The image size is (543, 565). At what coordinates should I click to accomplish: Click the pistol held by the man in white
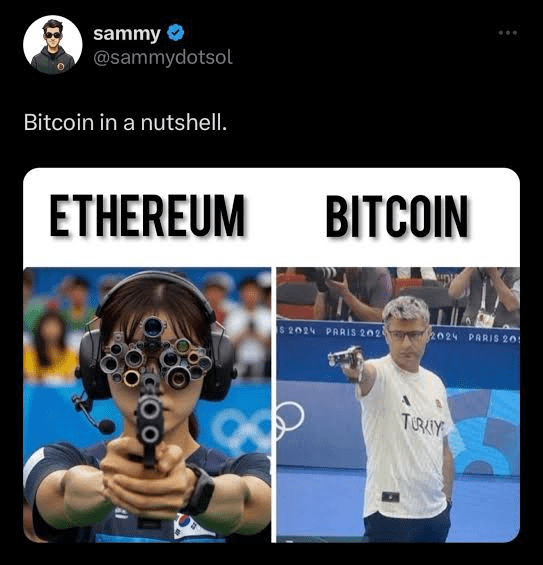pos(345,359)
